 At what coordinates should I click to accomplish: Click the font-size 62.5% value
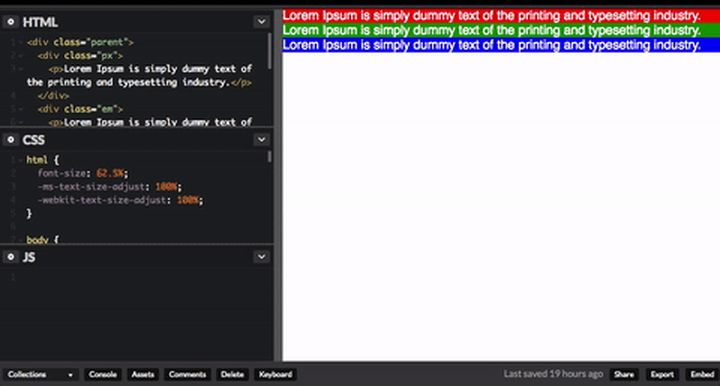tap(110, 173)
